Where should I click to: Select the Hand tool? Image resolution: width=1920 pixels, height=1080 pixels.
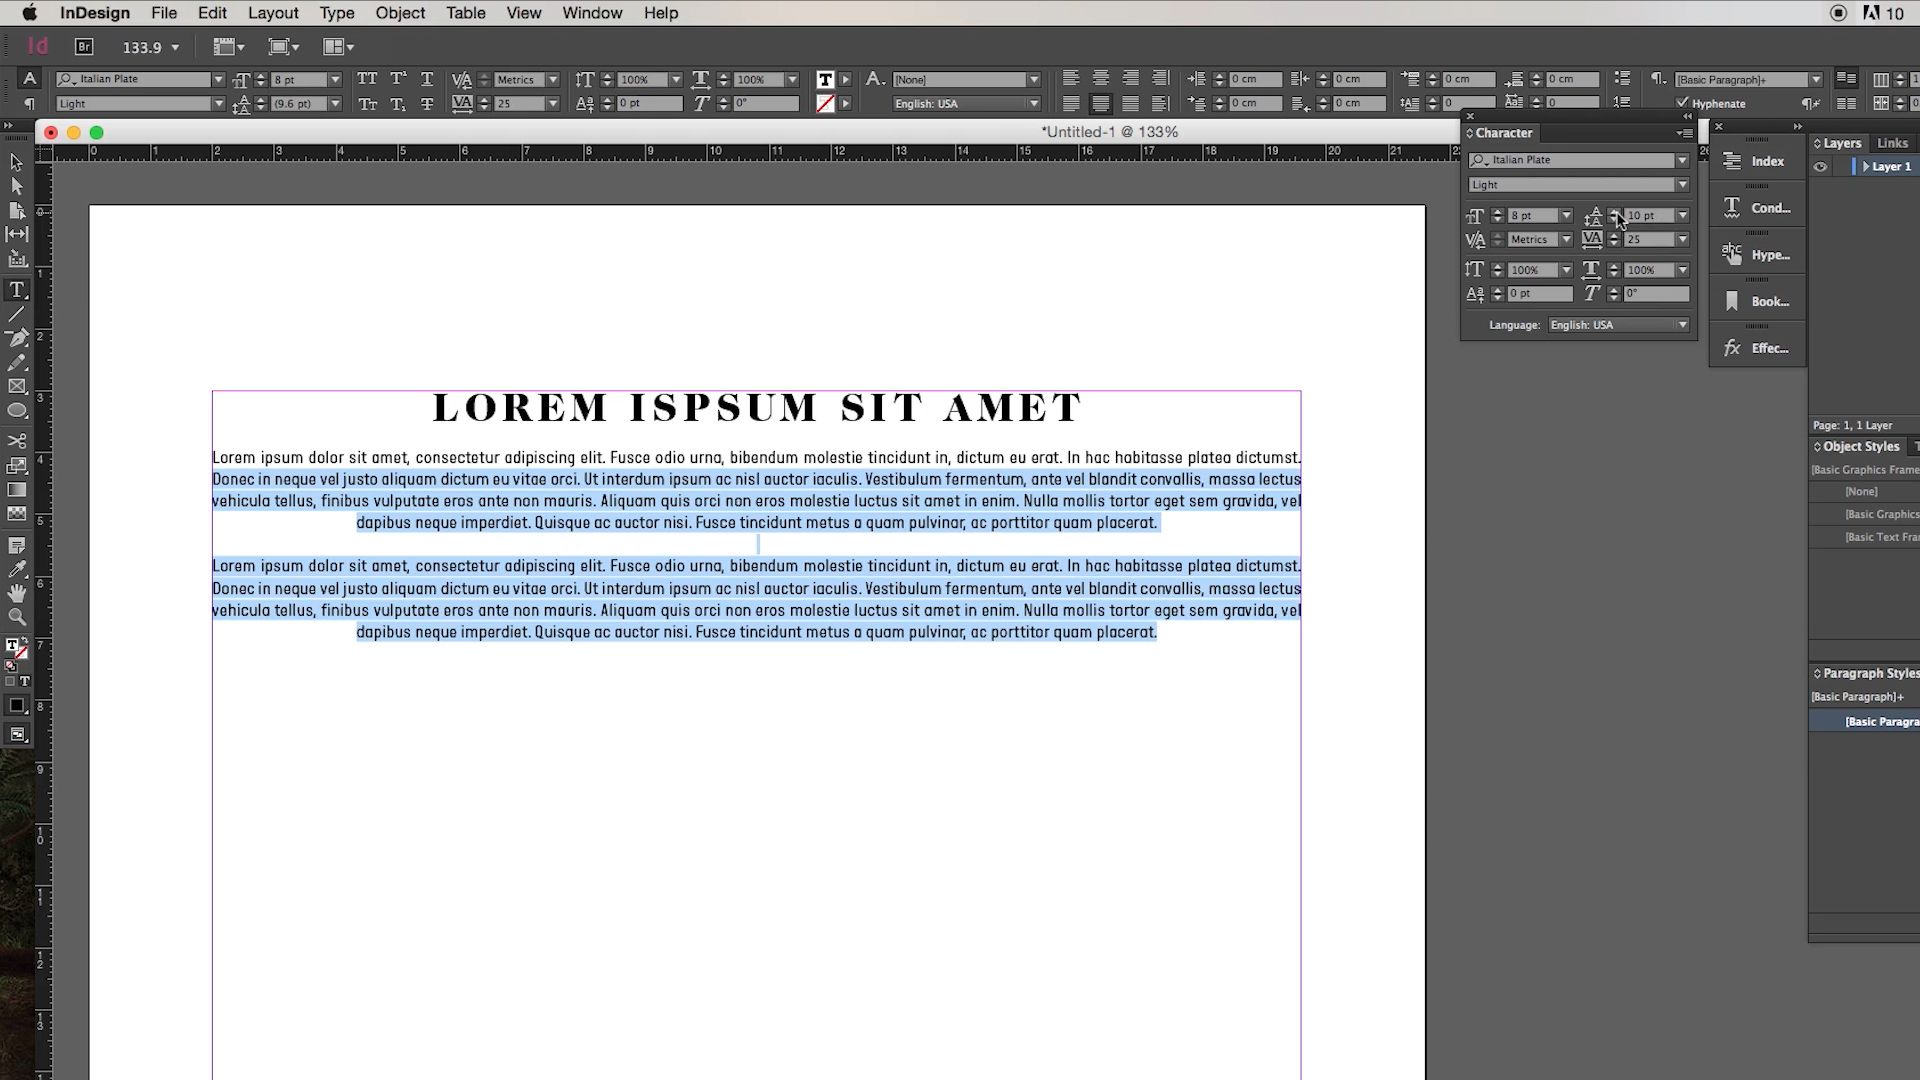click(16, 594)
